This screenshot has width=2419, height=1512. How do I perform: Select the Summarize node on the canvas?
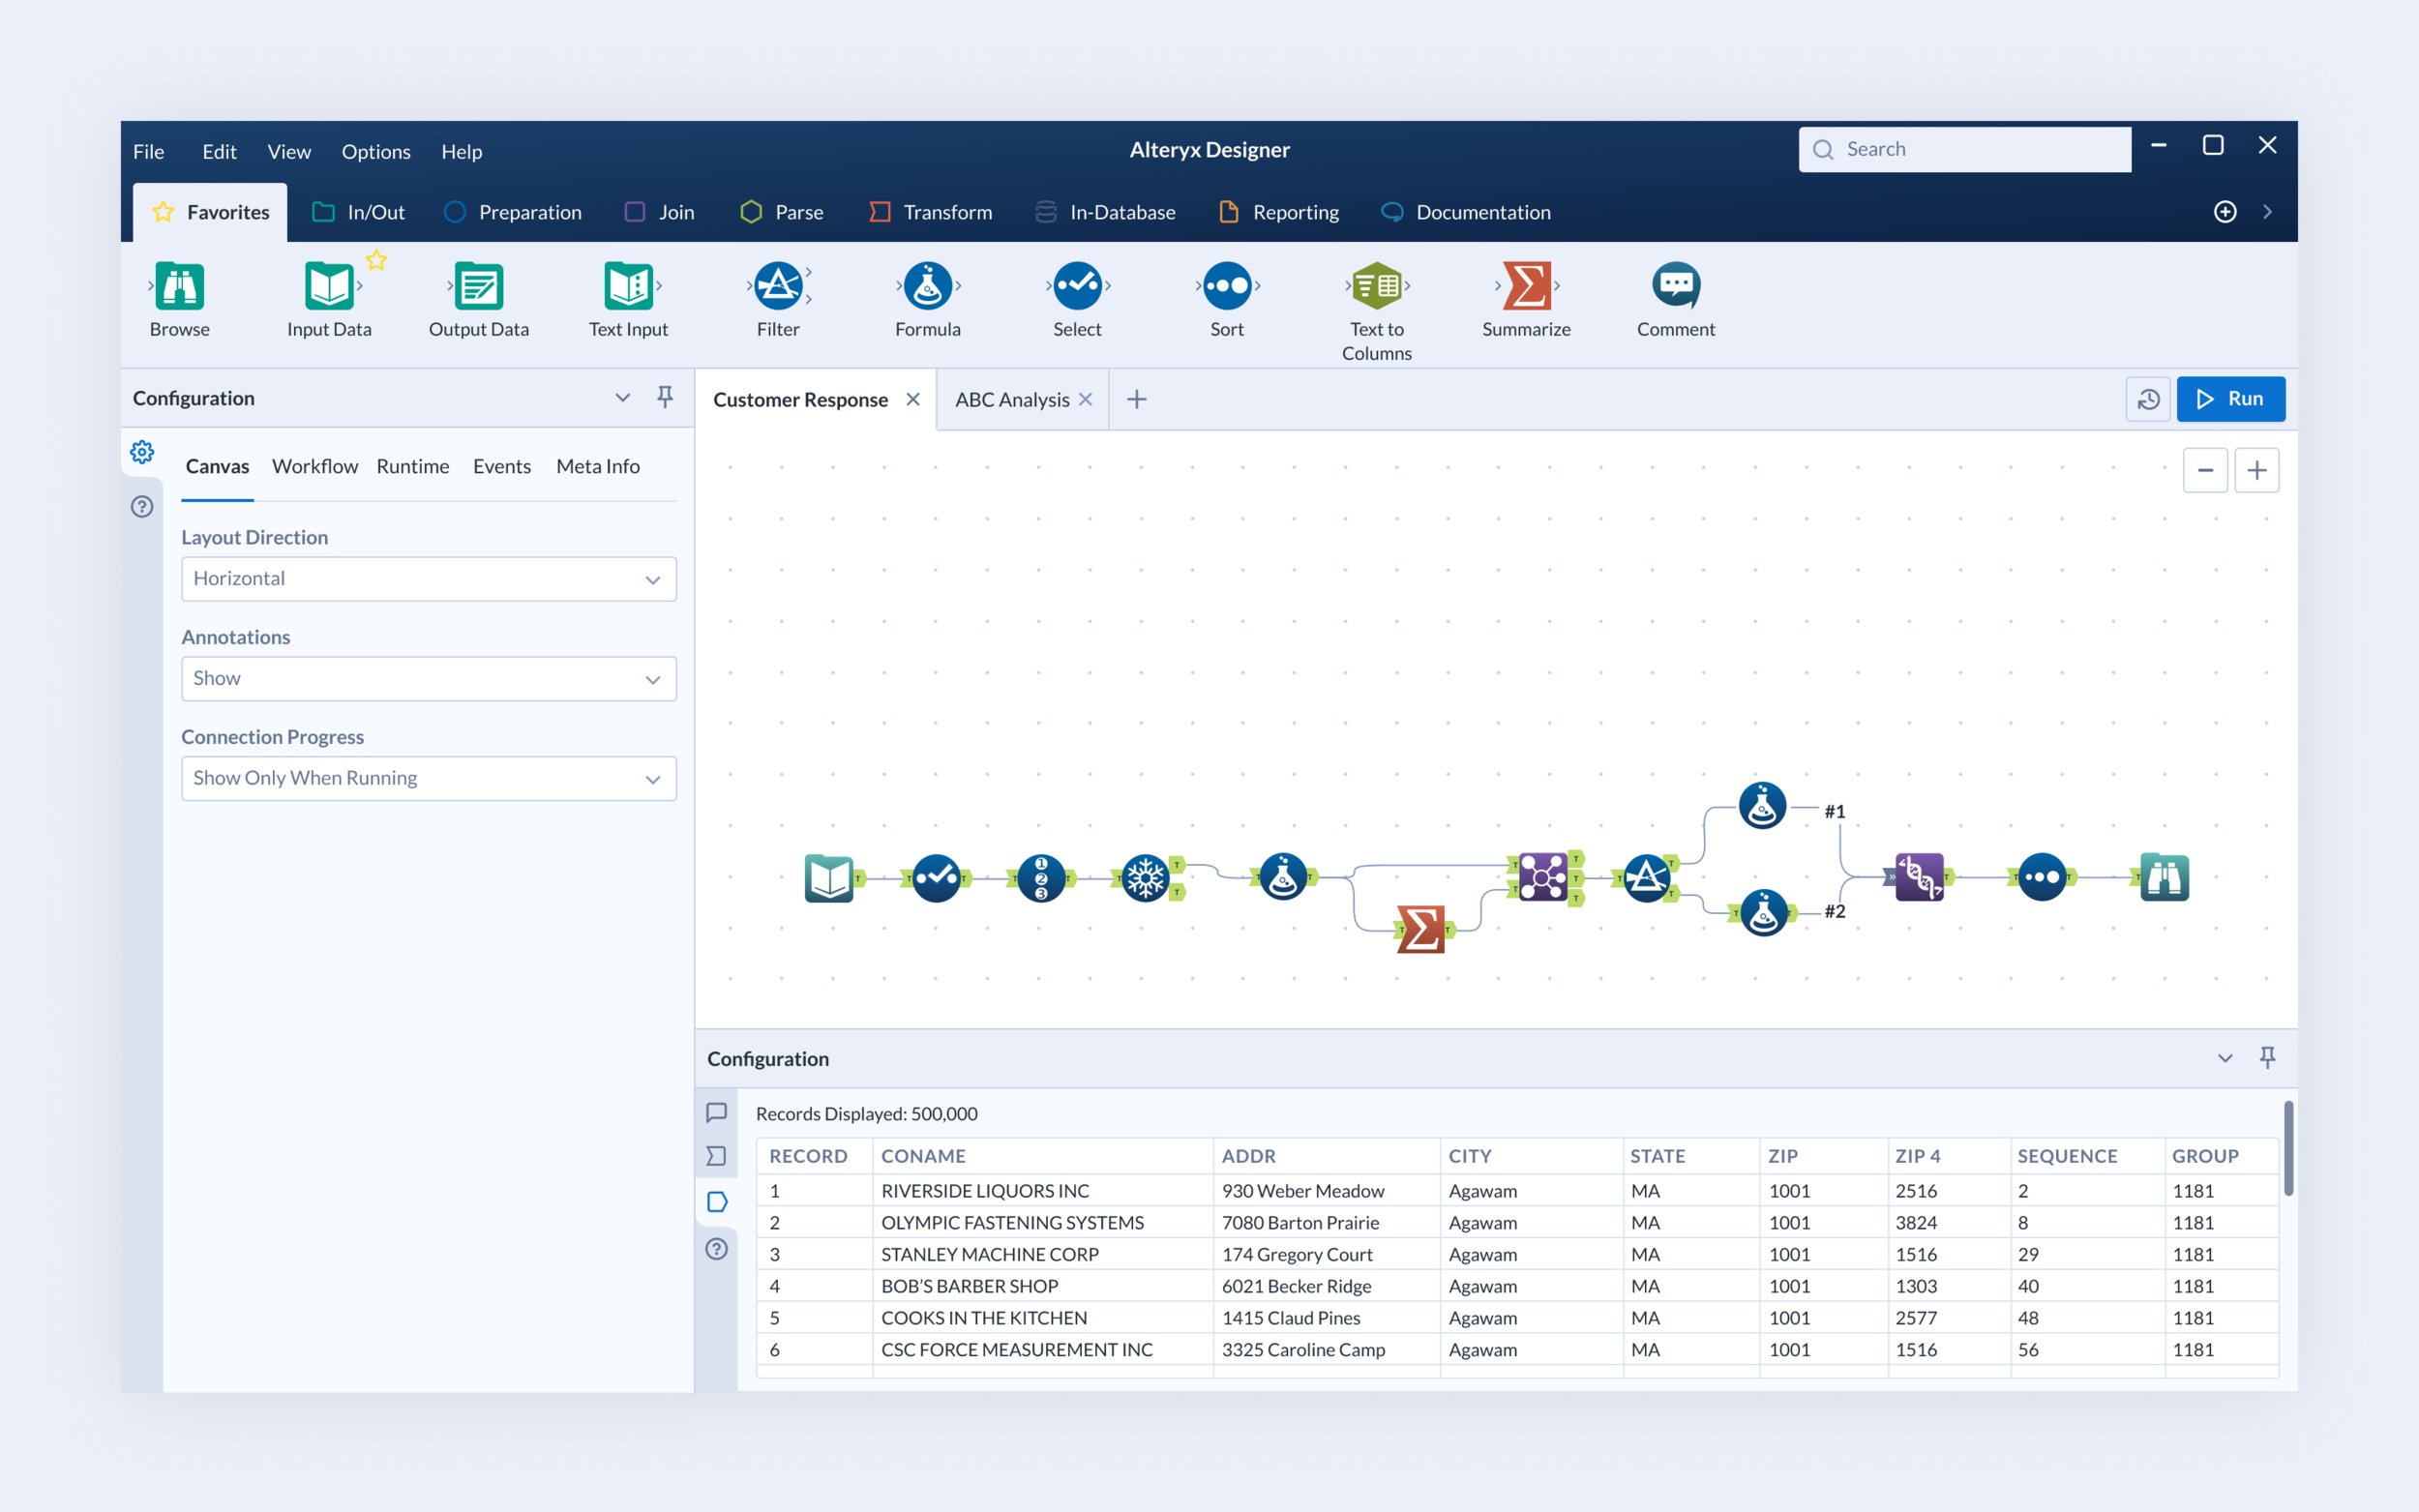[x=1421, y=929]
